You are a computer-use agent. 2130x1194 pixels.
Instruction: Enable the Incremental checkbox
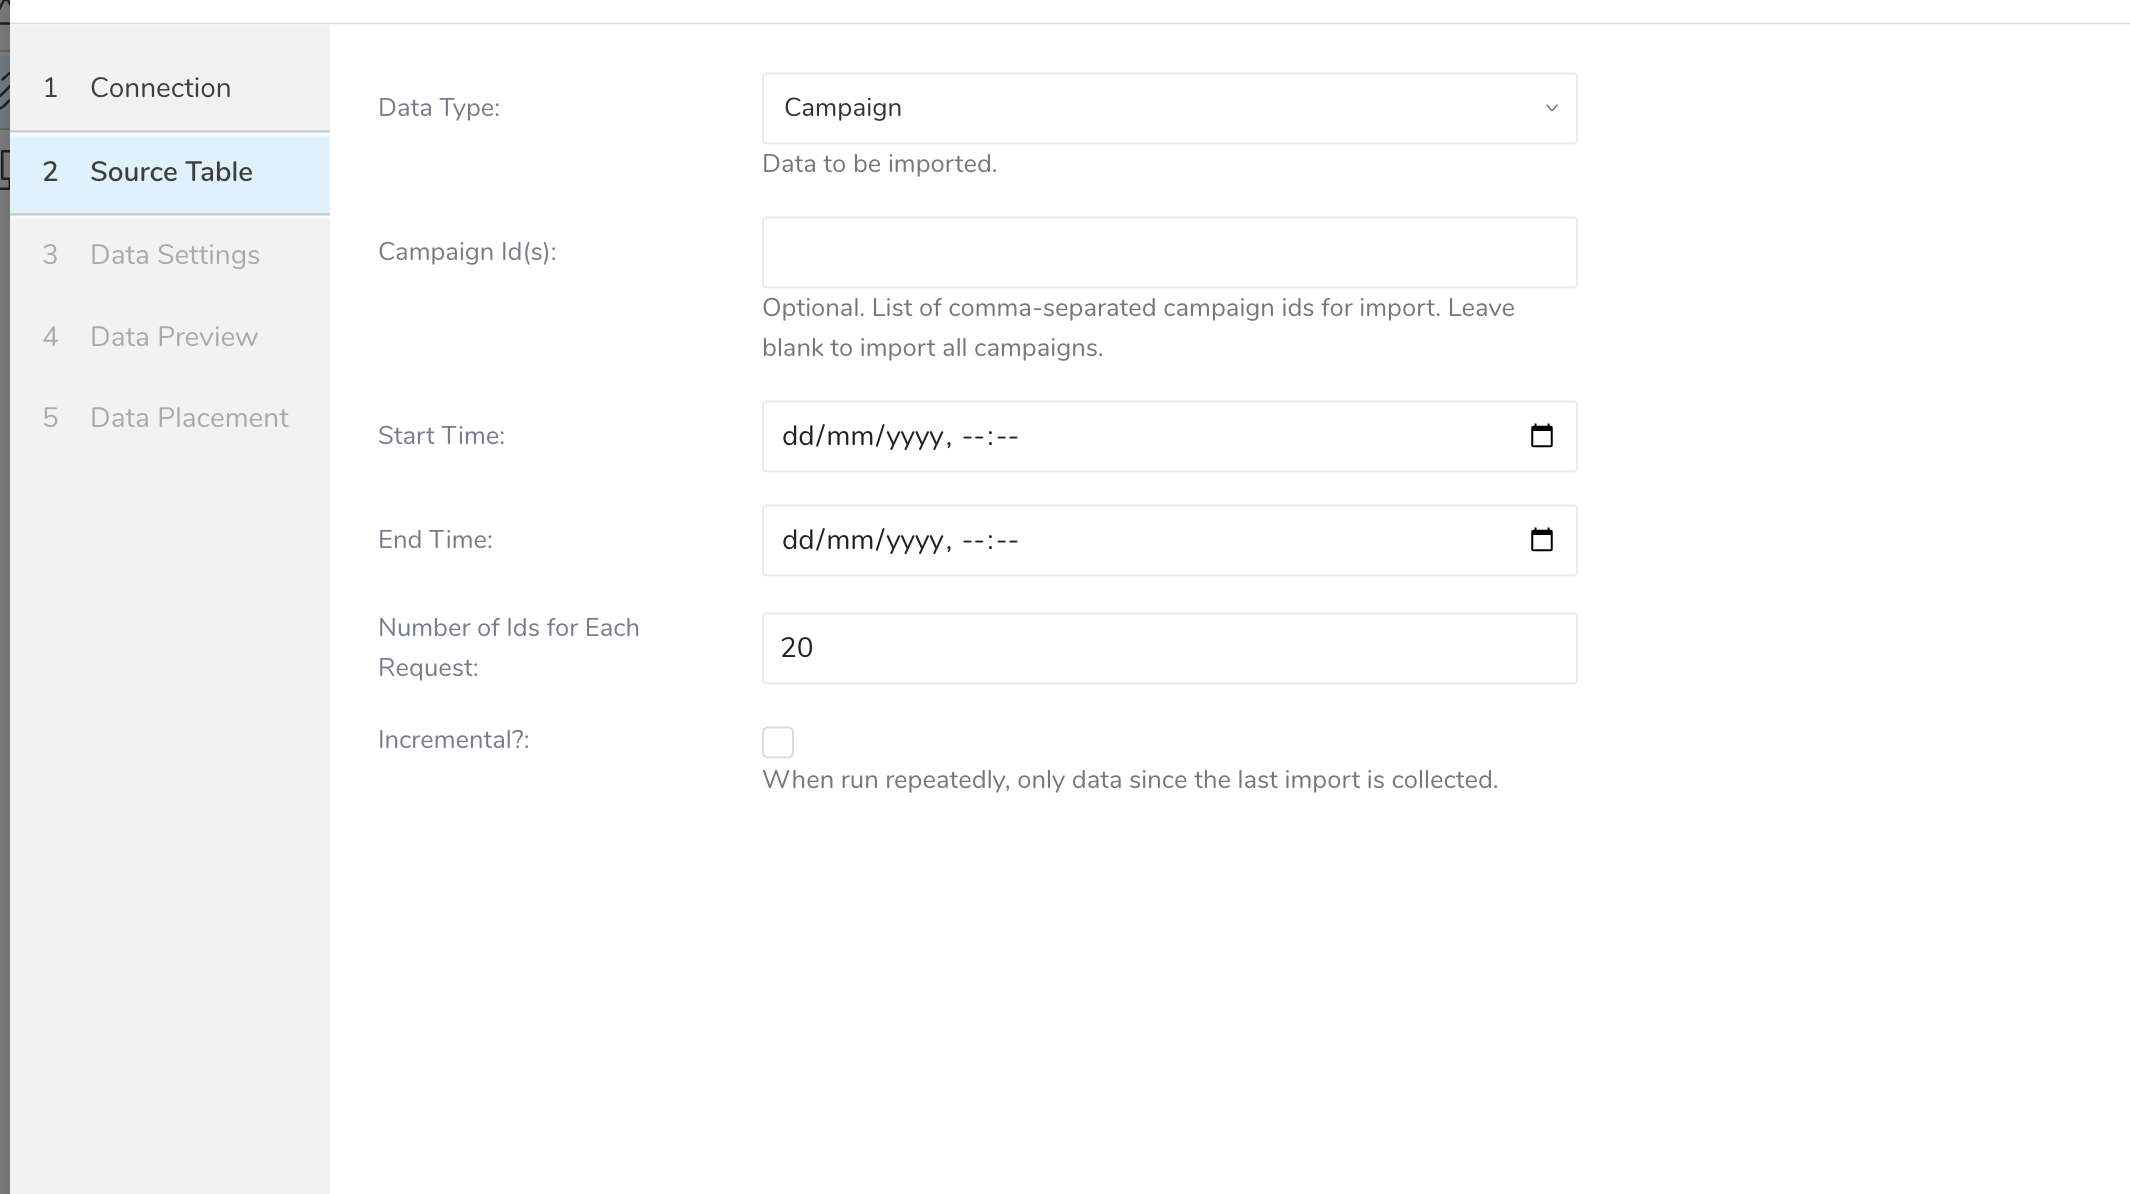click(777, 742)
